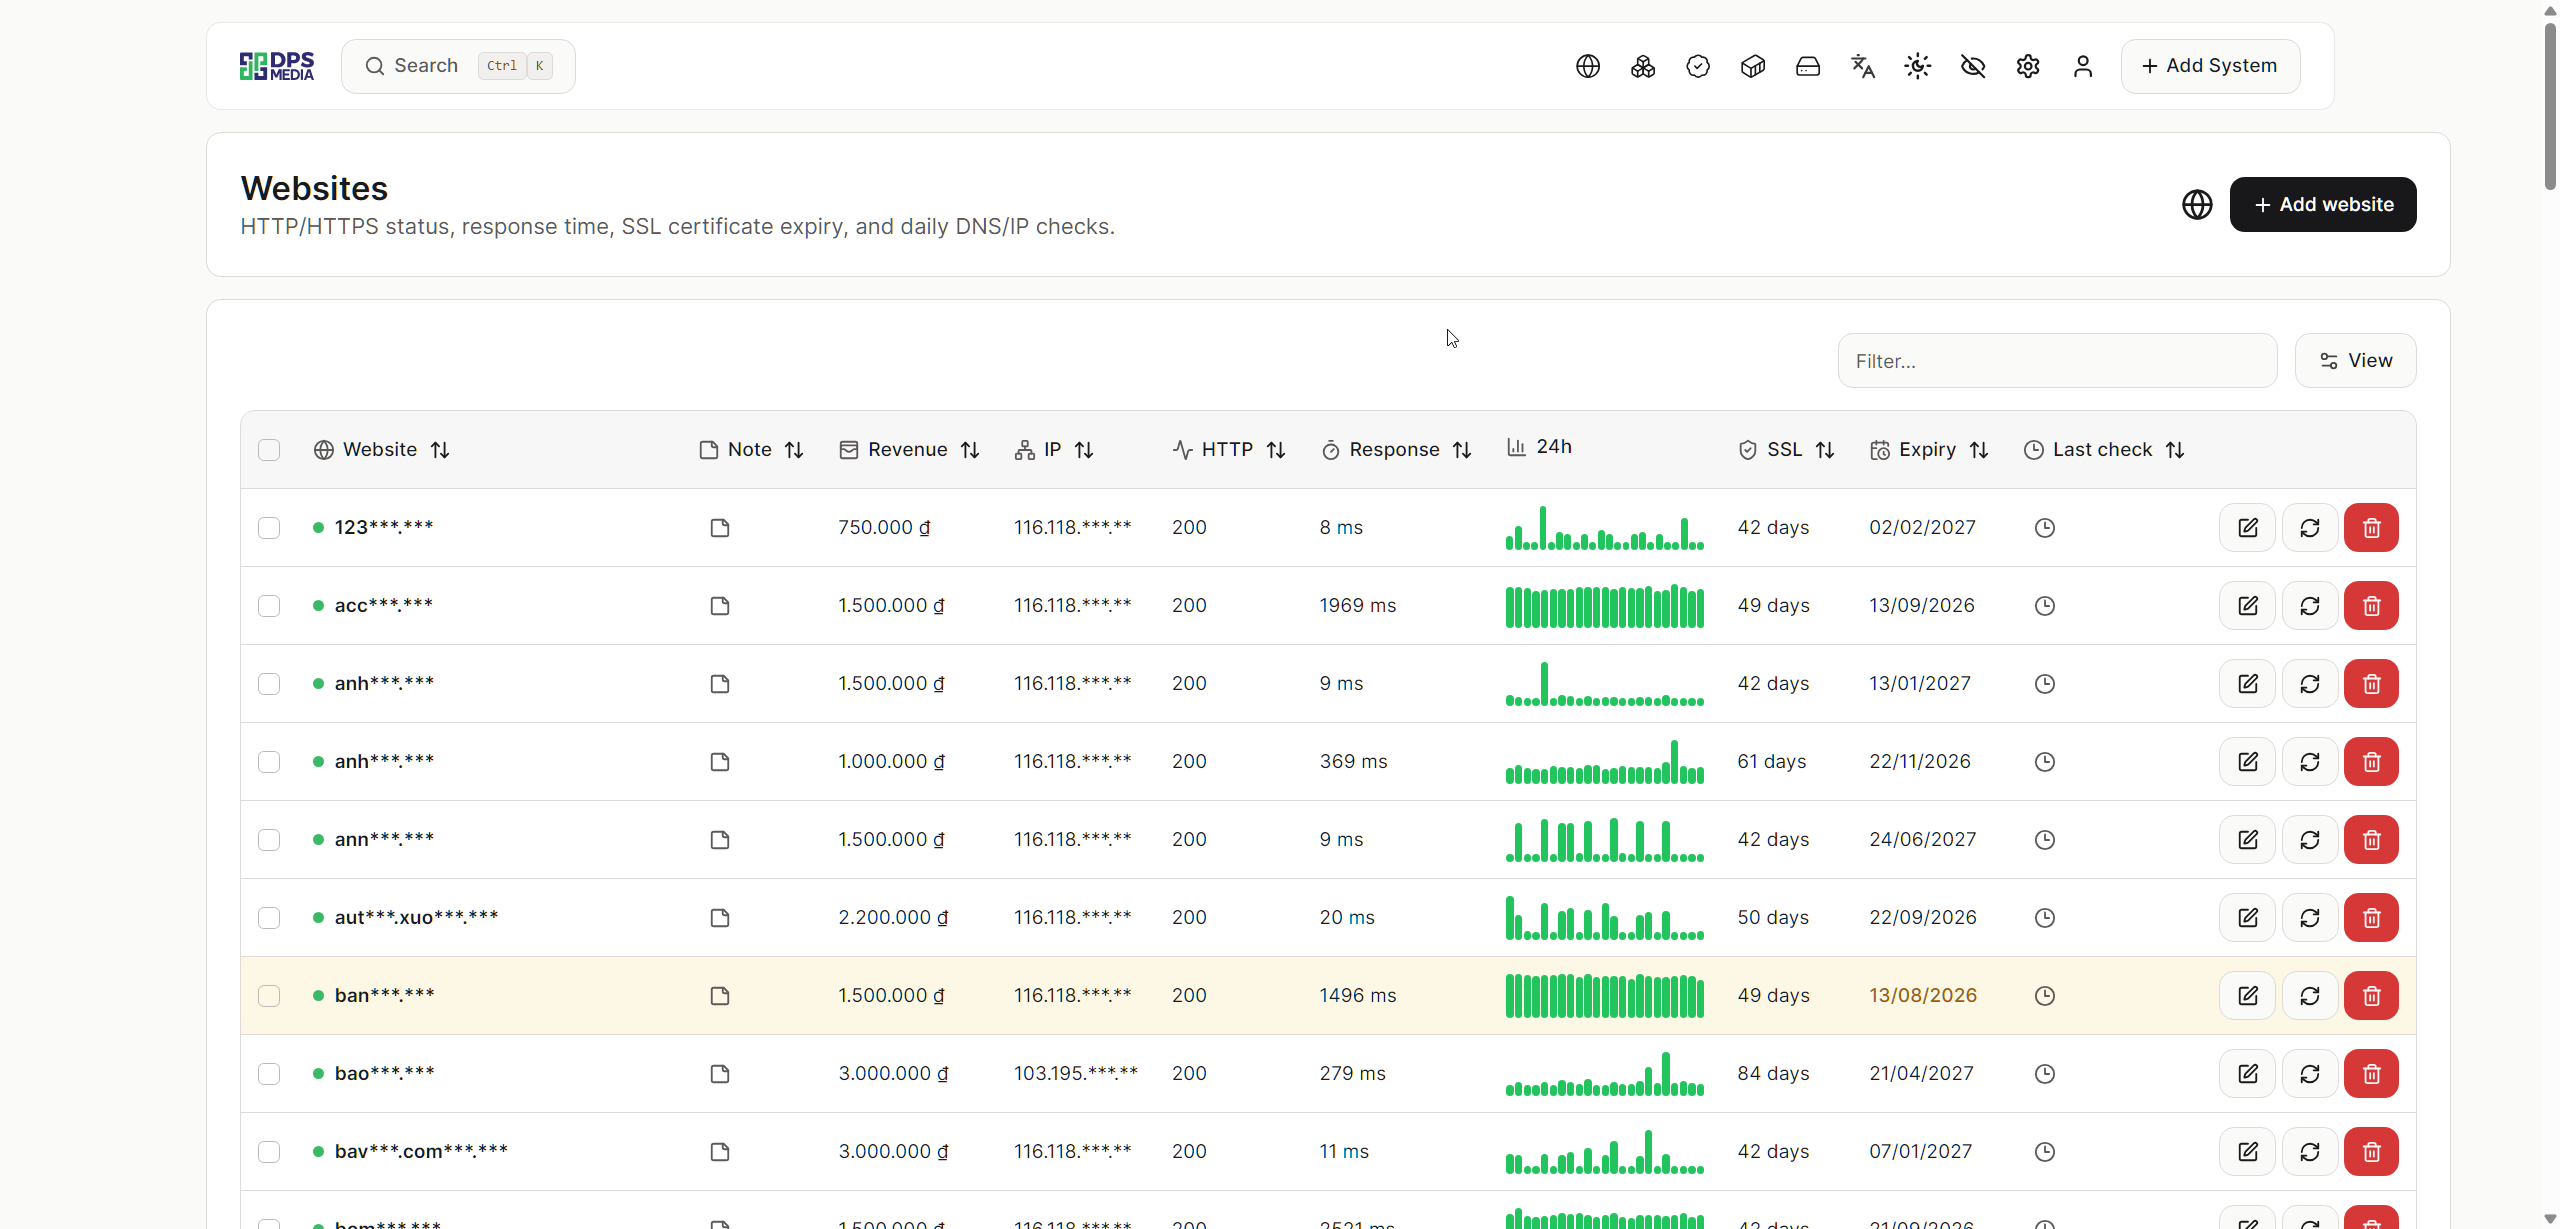
Task: Refresh check for 123***.*** website
Action: [x=2310, y=528]
